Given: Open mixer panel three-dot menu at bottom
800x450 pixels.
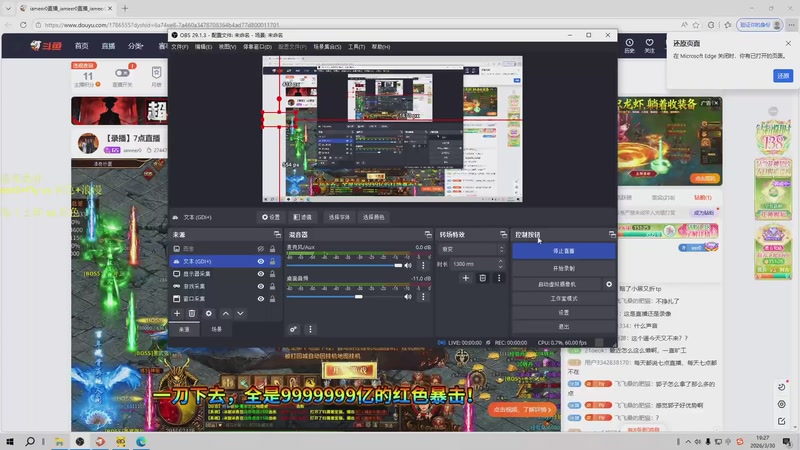Looking at the screenshot, I should click(310, 329).
